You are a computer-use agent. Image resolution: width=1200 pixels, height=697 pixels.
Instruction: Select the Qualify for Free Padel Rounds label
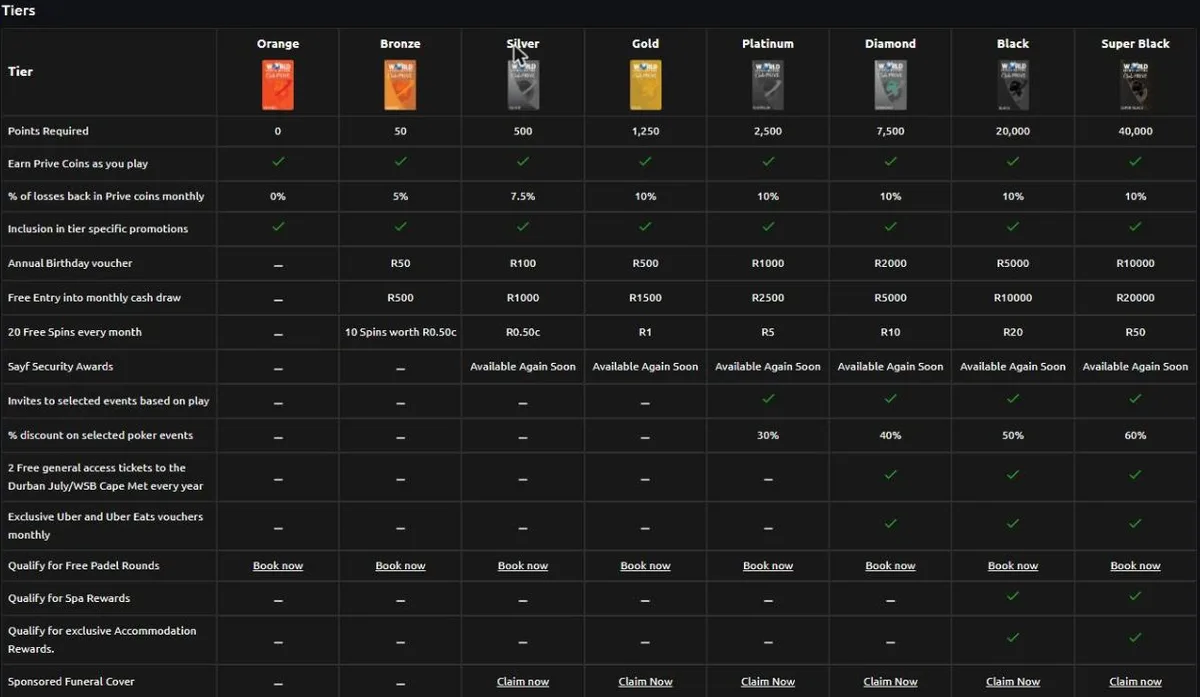point(84,566)
